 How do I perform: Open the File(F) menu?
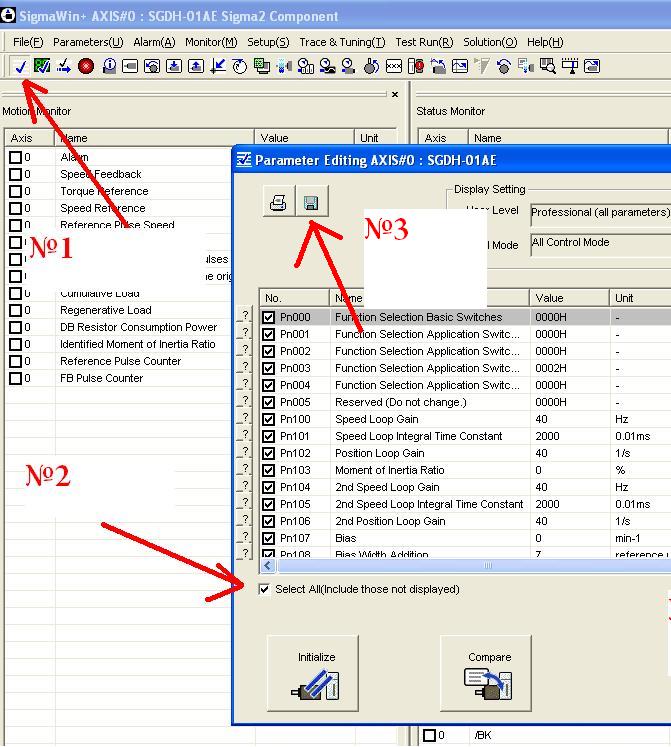(28, 42)
